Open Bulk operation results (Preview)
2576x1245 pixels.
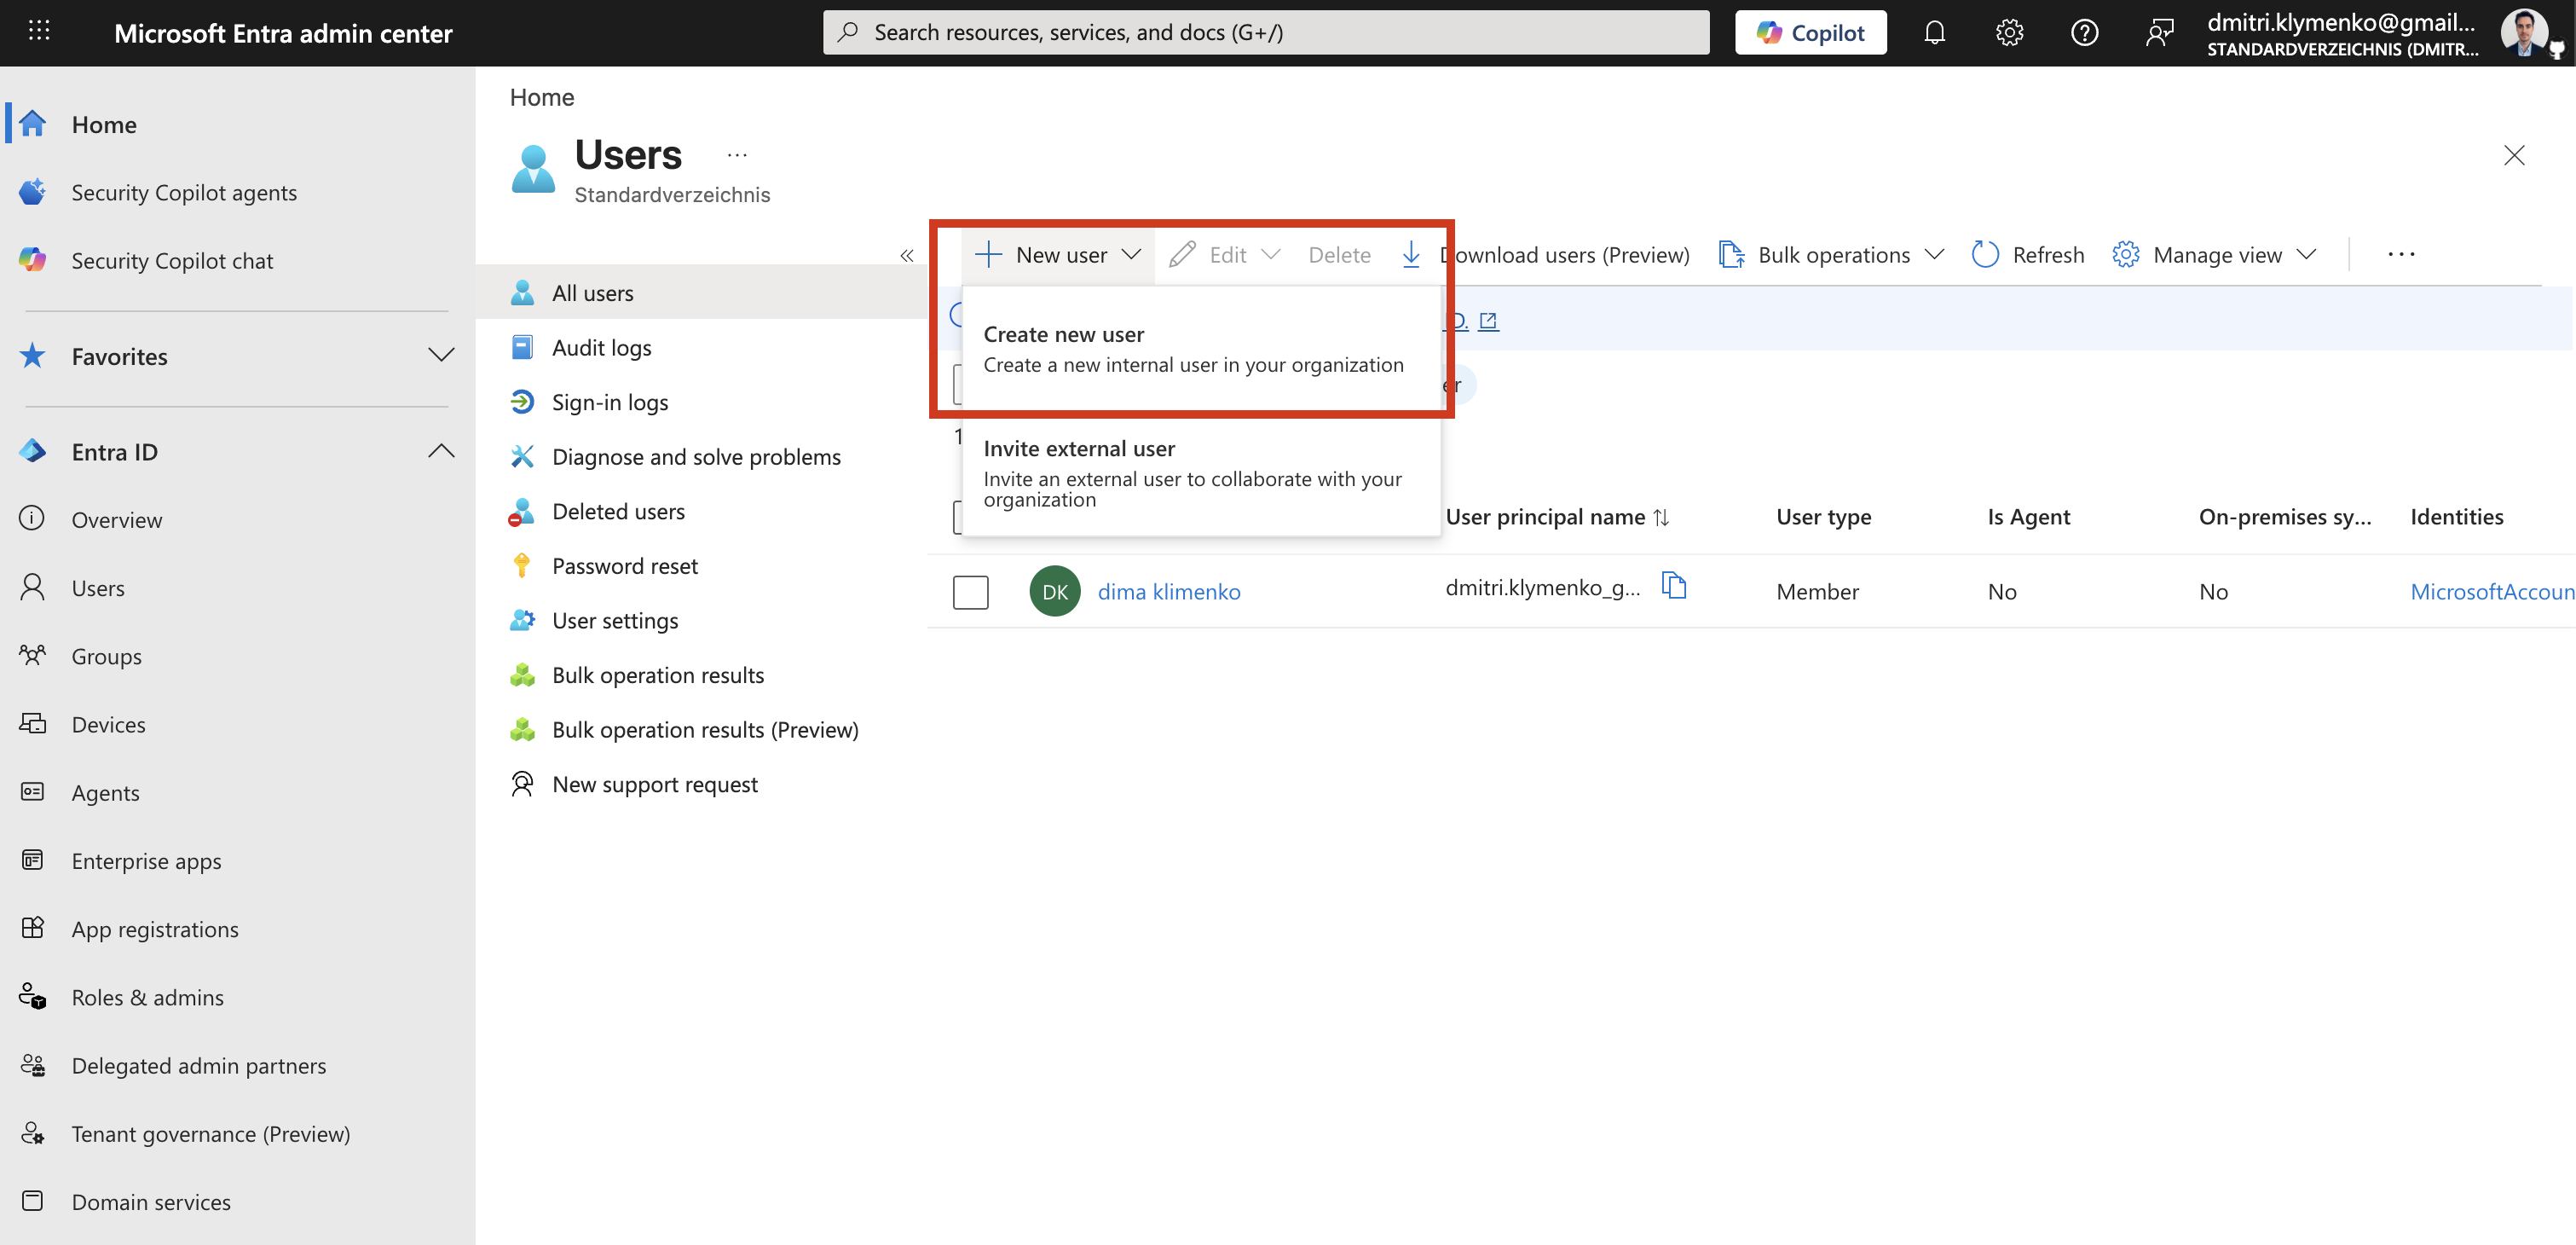point(704,729)
